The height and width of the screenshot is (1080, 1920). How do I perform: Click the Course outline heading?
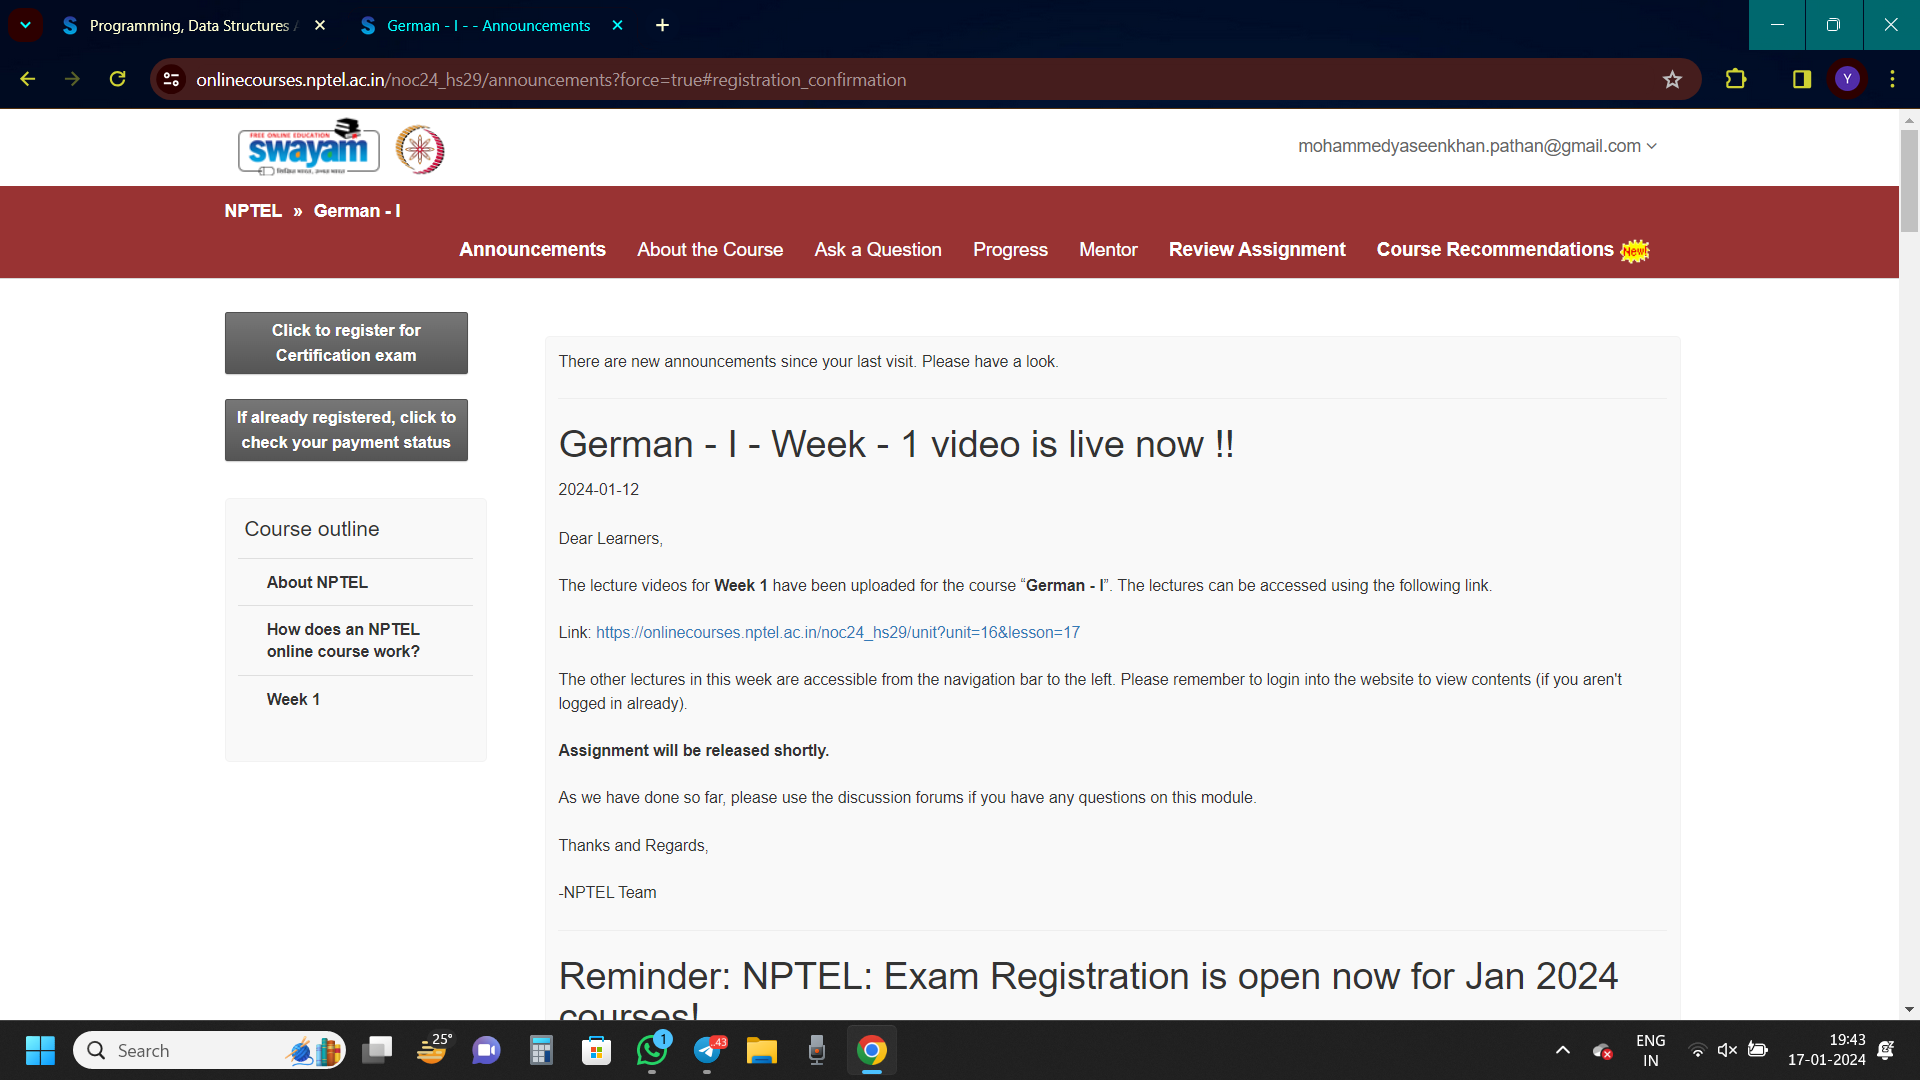pos(312,529)
